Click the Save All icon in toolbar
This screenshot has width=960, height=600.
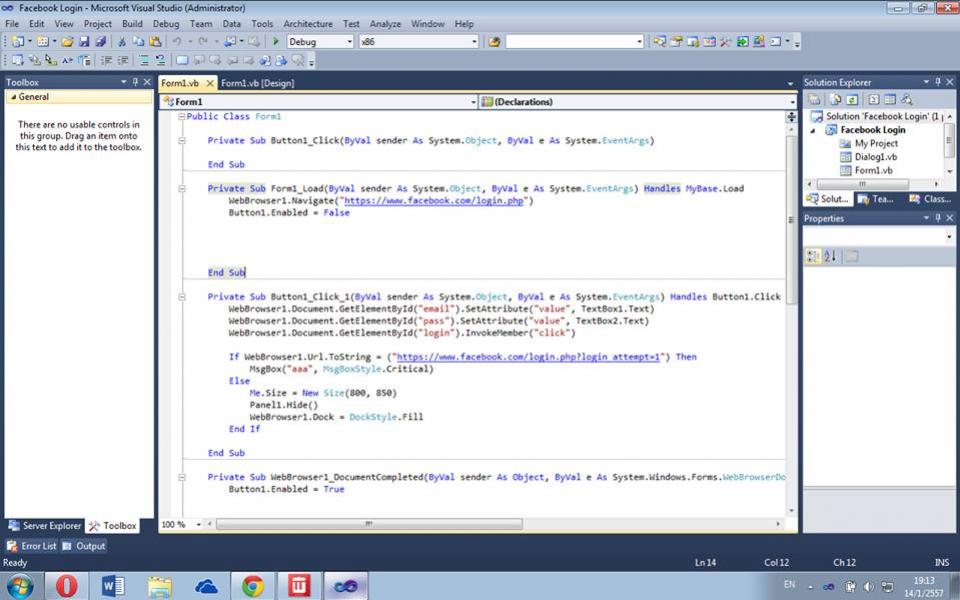point(100,42)
